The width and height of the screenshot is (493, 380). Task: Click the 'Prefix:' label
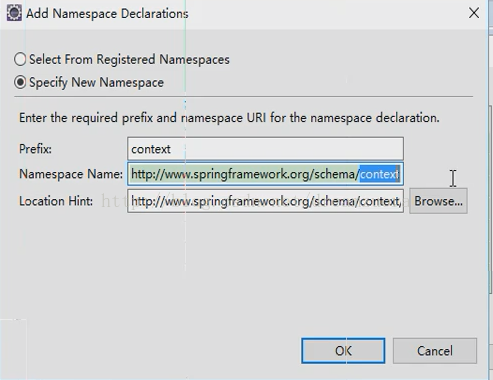(35, 149)
